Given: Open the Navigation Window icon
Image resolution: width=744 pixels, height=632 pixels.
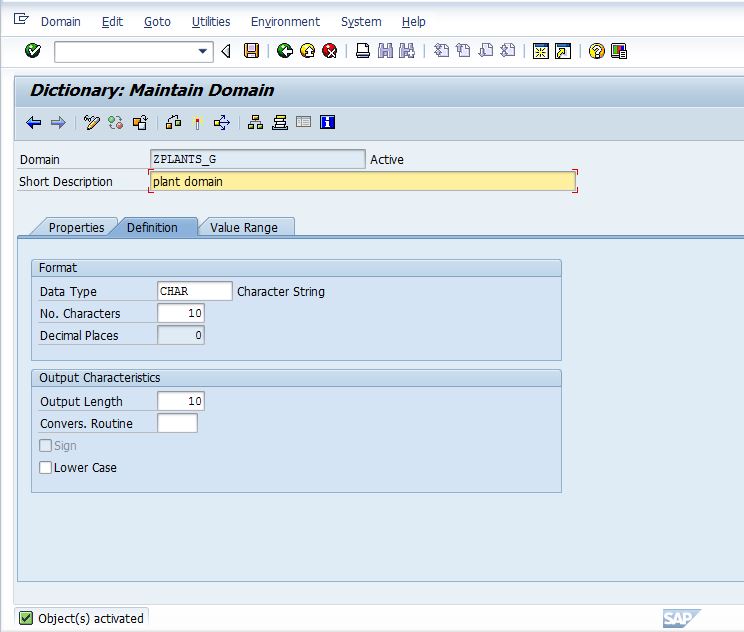Looking at the screenshot, I should 280,123.
